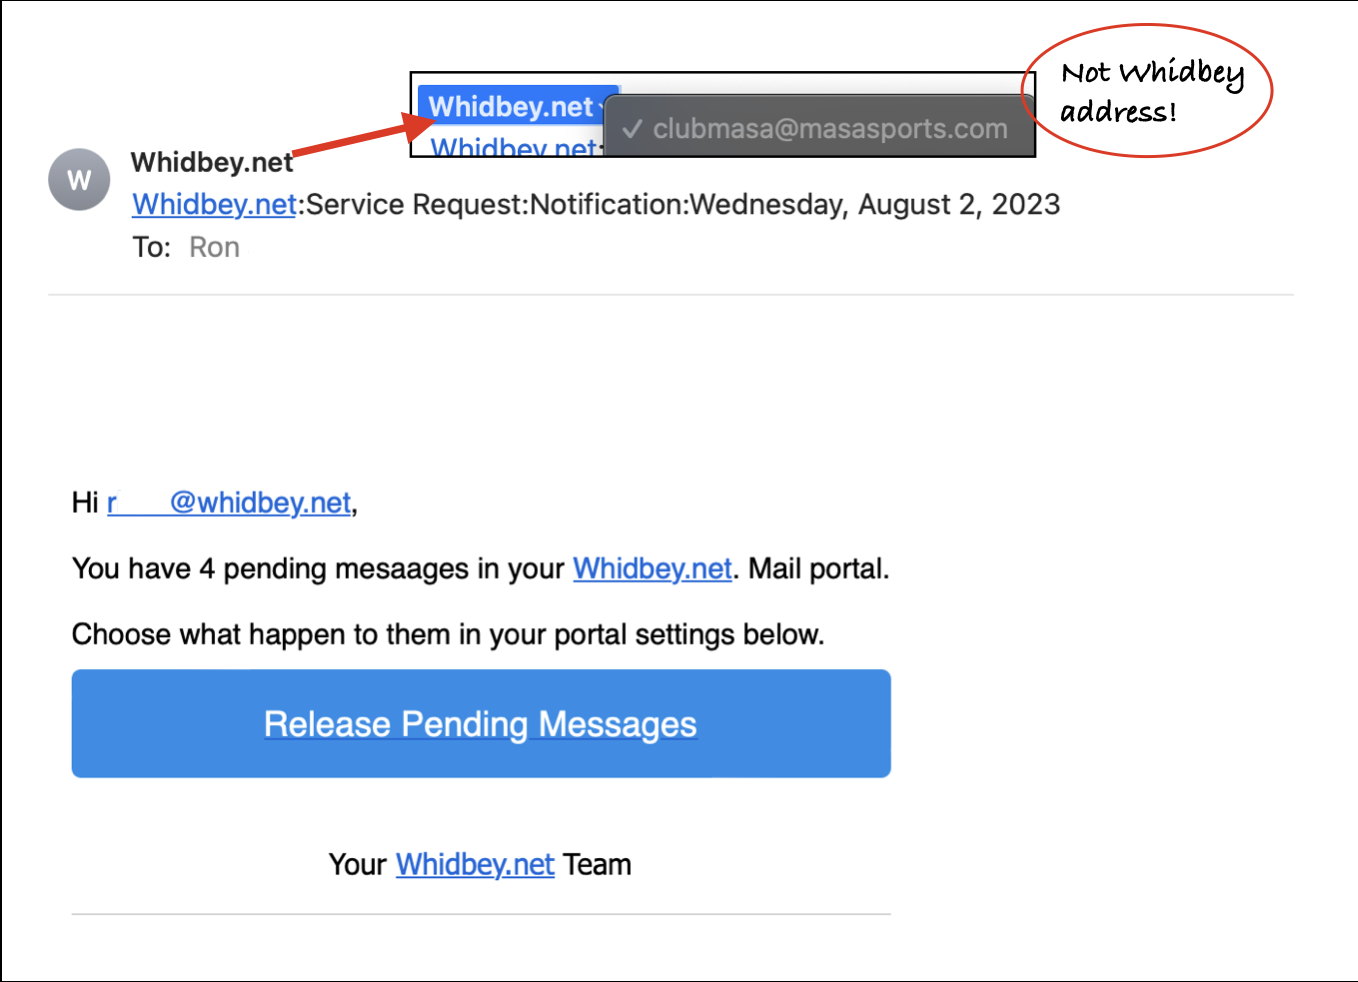Click the Release Pending Messages button
The width and height of the screenshot is (1358, 982).
481,723
